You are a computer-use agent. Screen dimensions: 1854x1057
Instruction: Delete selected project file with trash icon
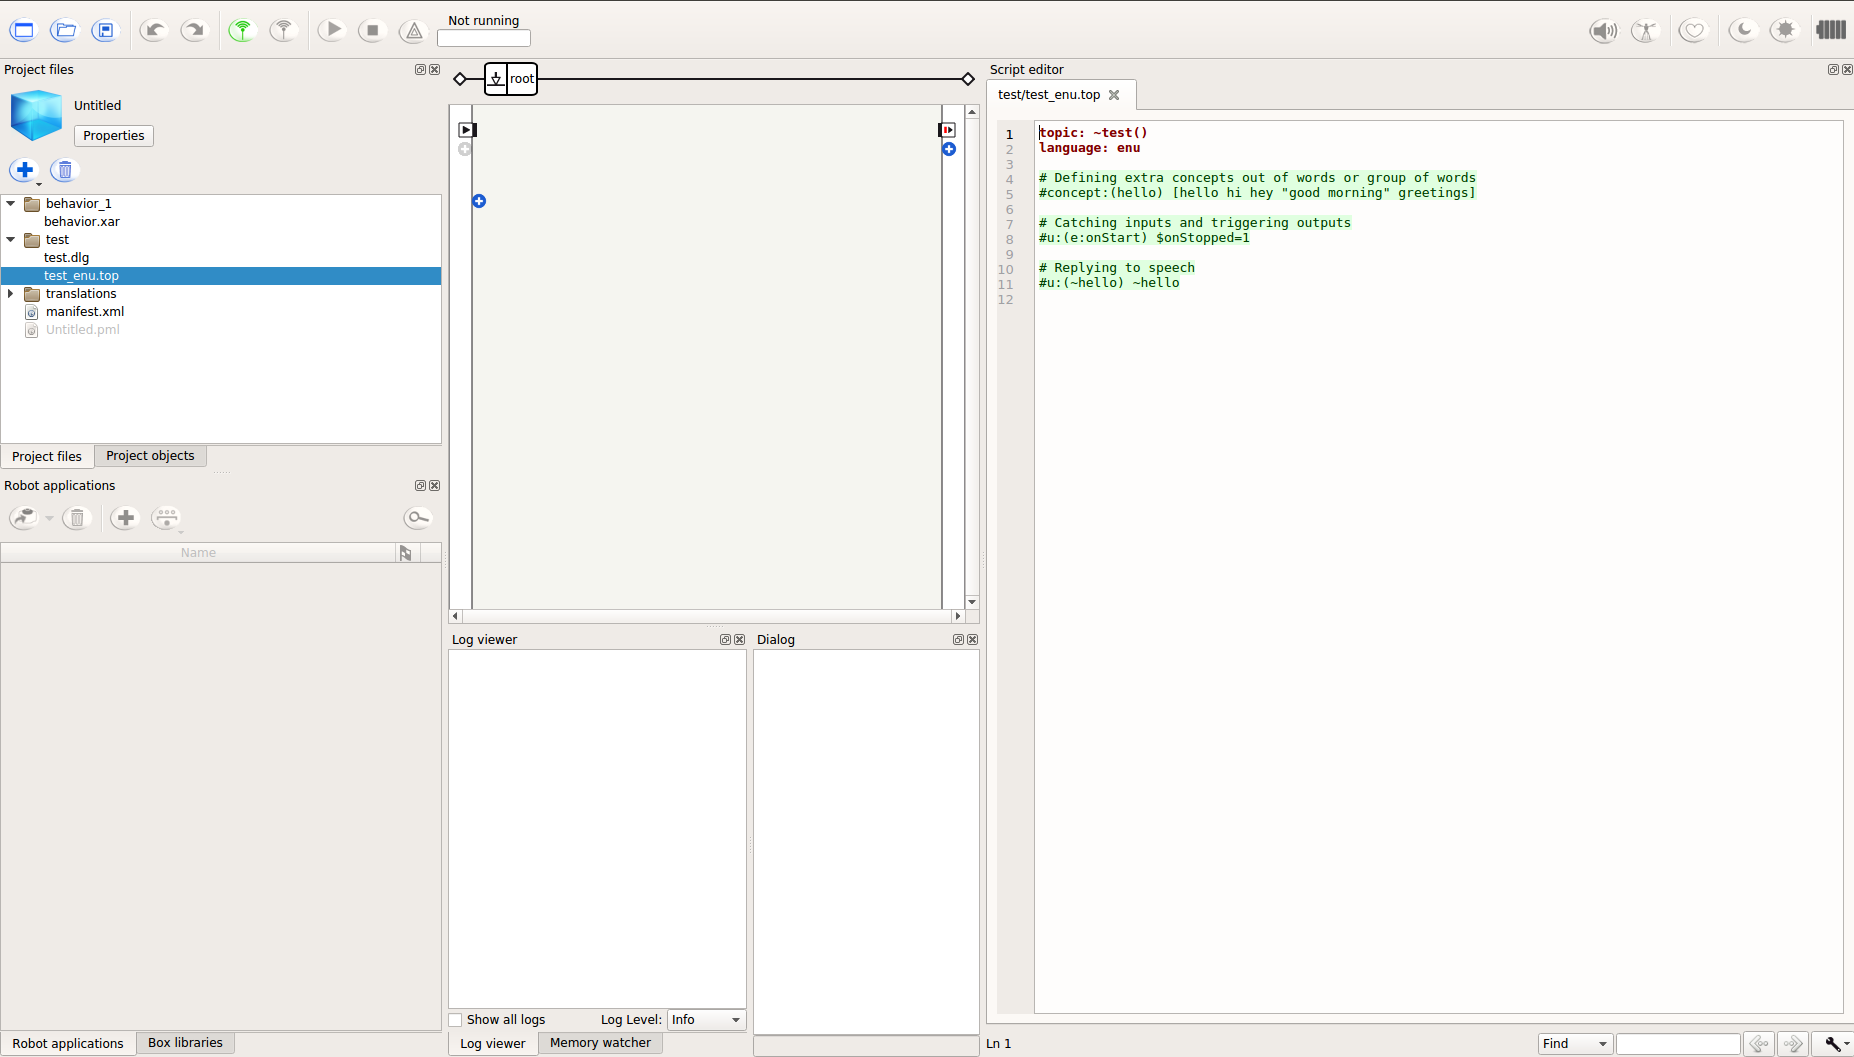(x=65, y=170)
